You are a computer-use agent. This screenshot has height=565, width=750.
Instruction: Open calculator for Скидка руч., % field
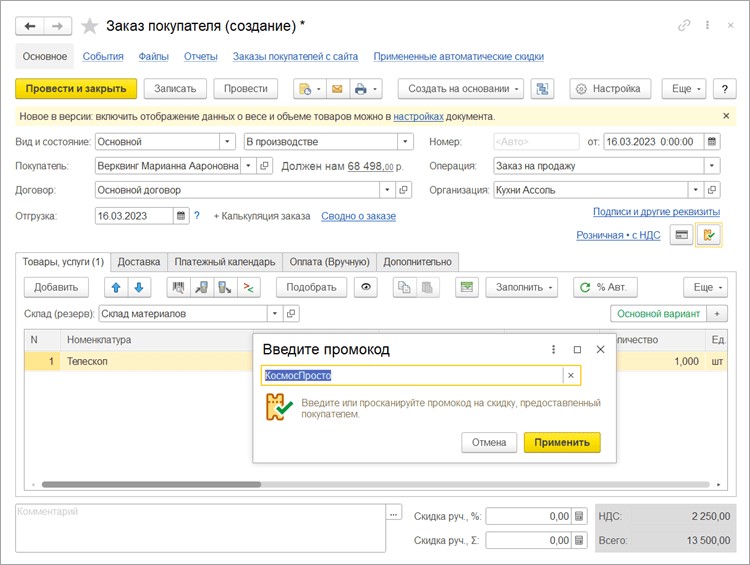coord(578,517)
